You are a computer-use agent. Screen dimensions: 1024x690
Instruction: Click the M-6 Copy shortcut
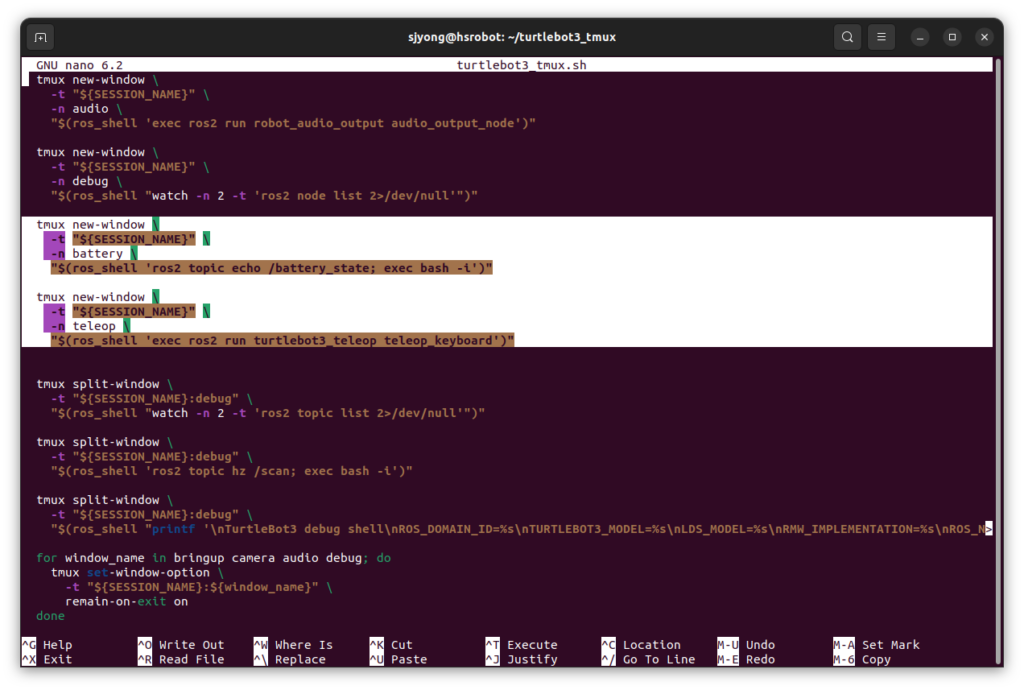[862, 659]
